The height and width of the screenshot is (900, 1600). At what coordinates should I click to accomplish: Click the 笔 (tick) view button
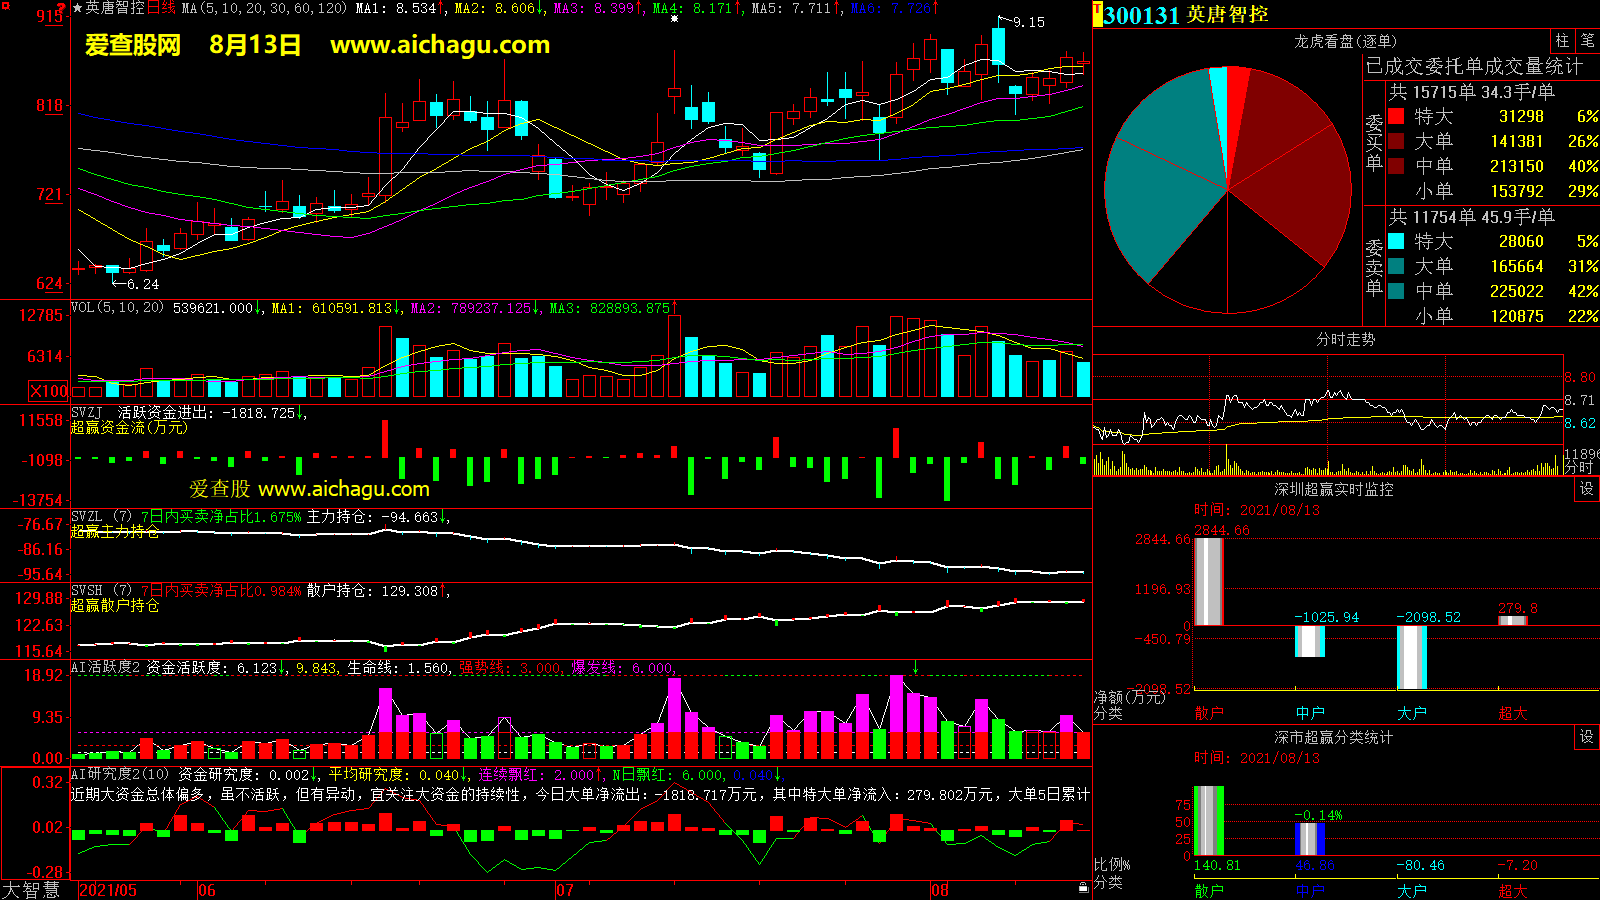click(x=1587, y=40)
